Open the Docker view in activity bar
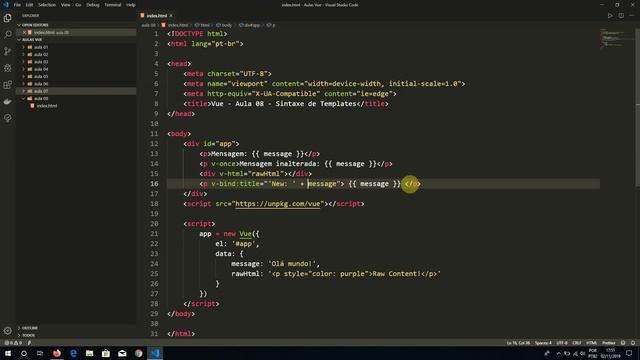The height and width of the screenshot is (360, 640). click(x=7, y=101)
